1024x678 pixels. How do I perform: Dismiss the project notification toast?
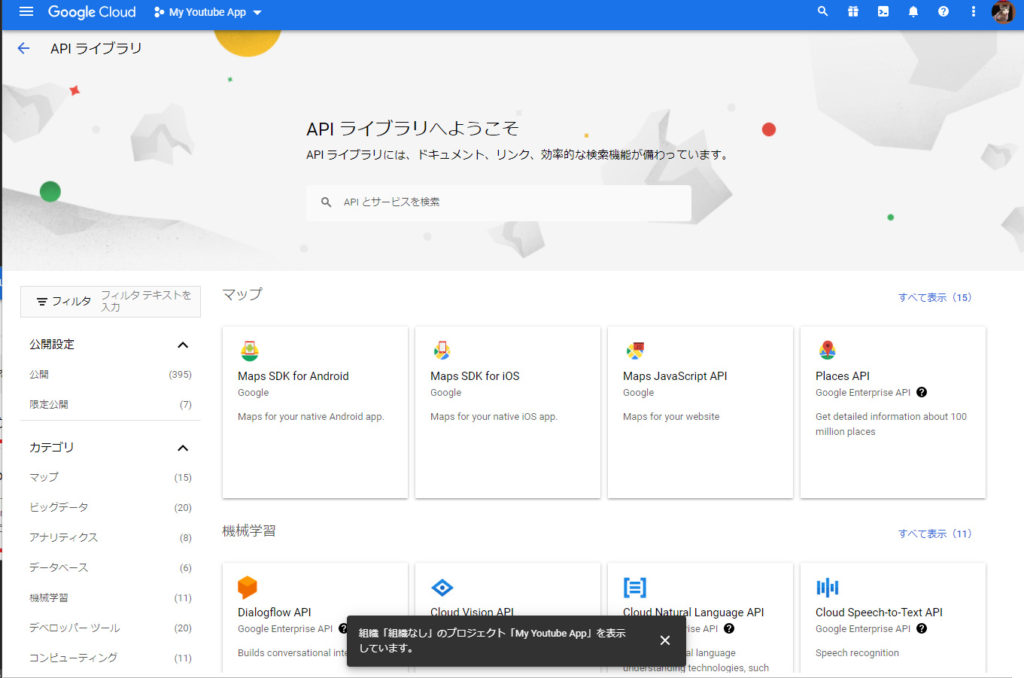pyautogui.click(x=665, y=640)
